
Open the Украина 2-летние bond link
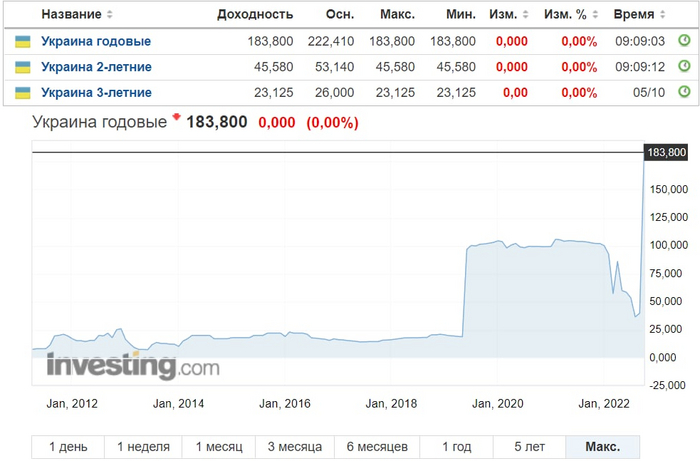[96, 67]
